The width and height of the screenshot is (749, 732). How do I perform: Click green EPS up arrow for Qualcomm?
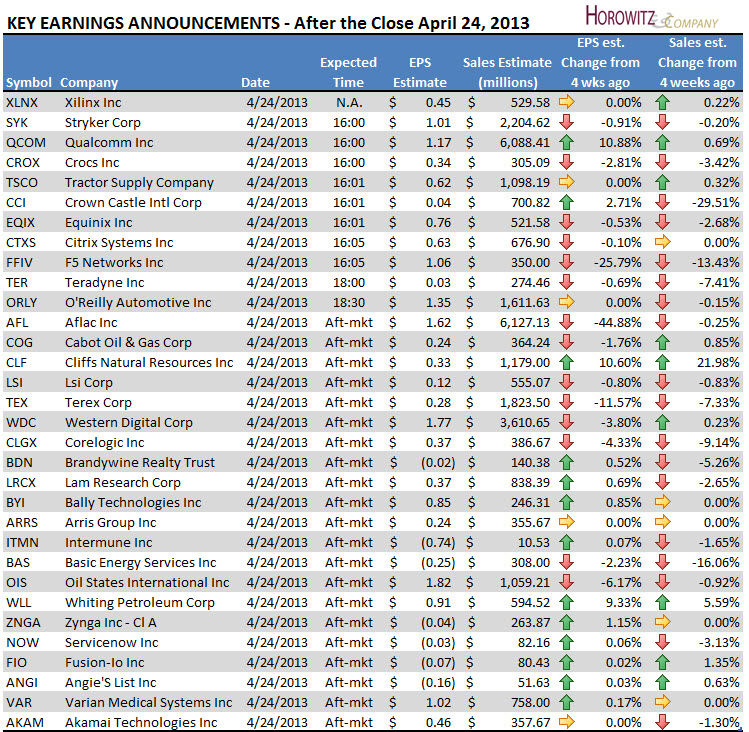(567, 142)
